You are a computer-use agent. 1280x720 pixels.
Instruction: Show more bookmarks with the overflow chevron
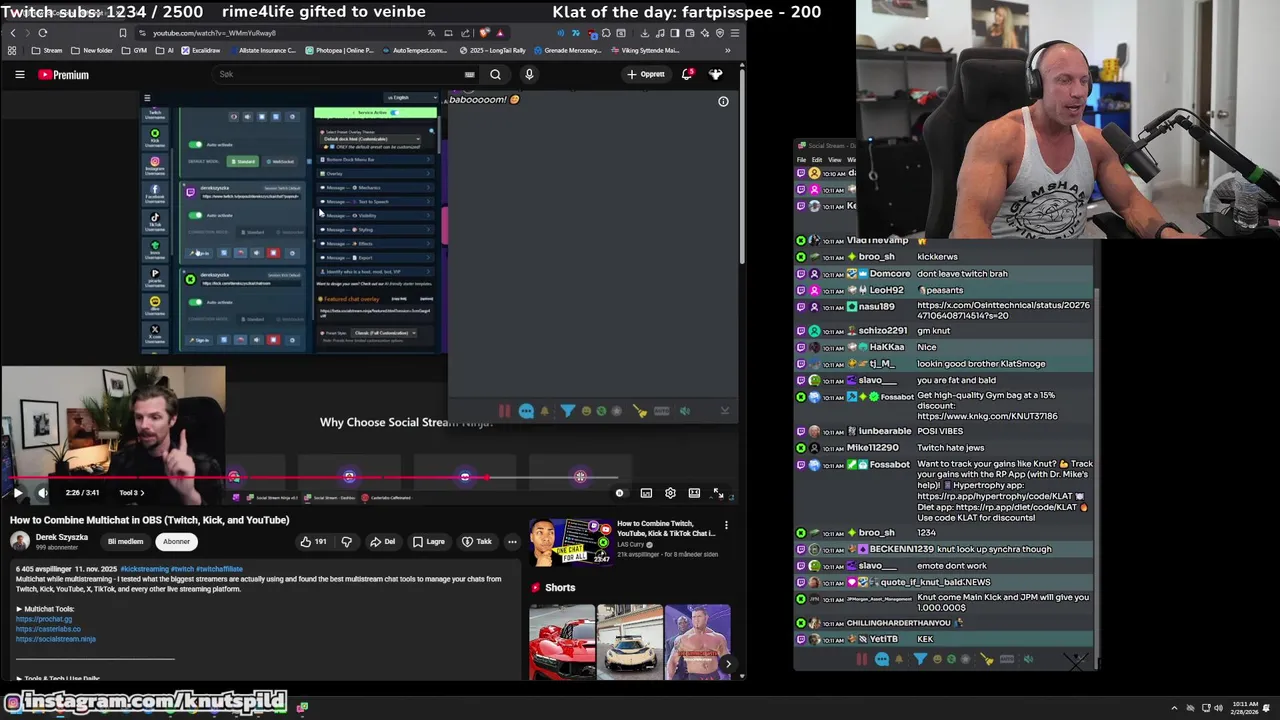[x=727, y=50]
